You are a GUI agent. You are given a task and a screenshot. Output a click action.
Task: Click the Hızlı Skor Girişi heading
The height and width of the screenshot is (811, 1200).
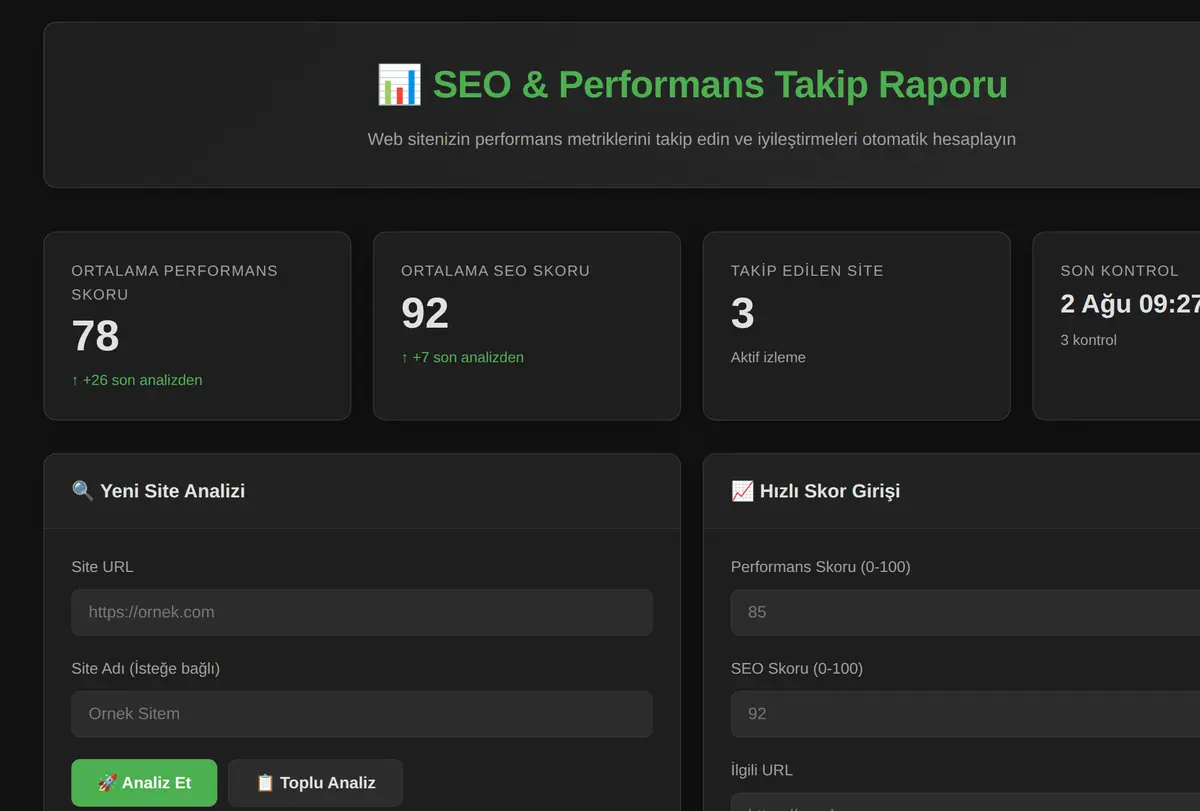830,491
